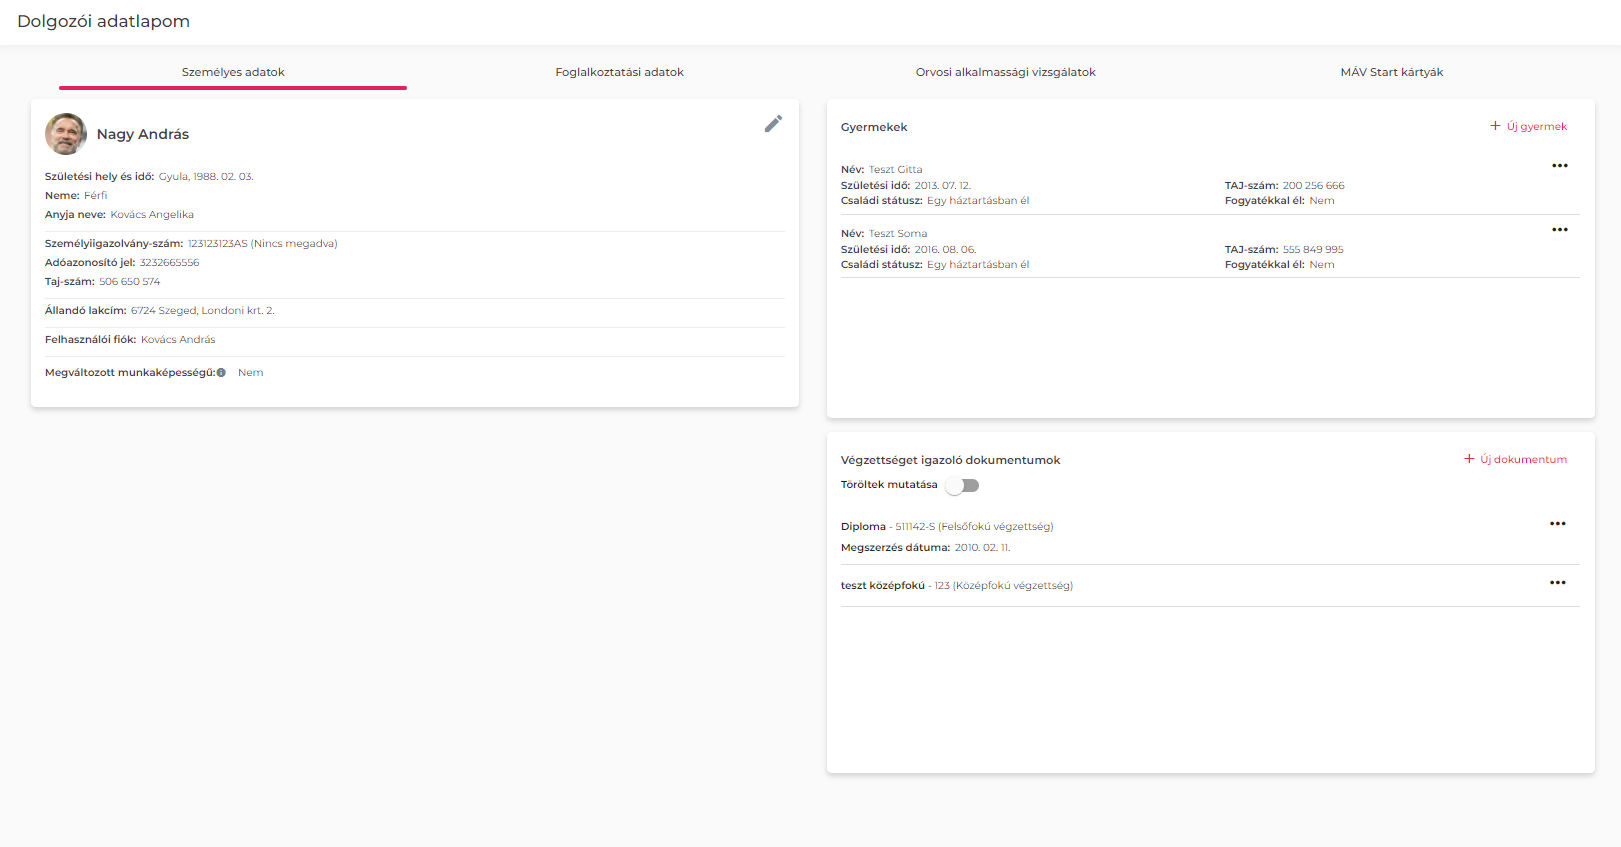The height and width of the screenshot is (847, 1621).
Task: Click birth date 2016. 08. 06.
Action: click(x=945, y=250)
